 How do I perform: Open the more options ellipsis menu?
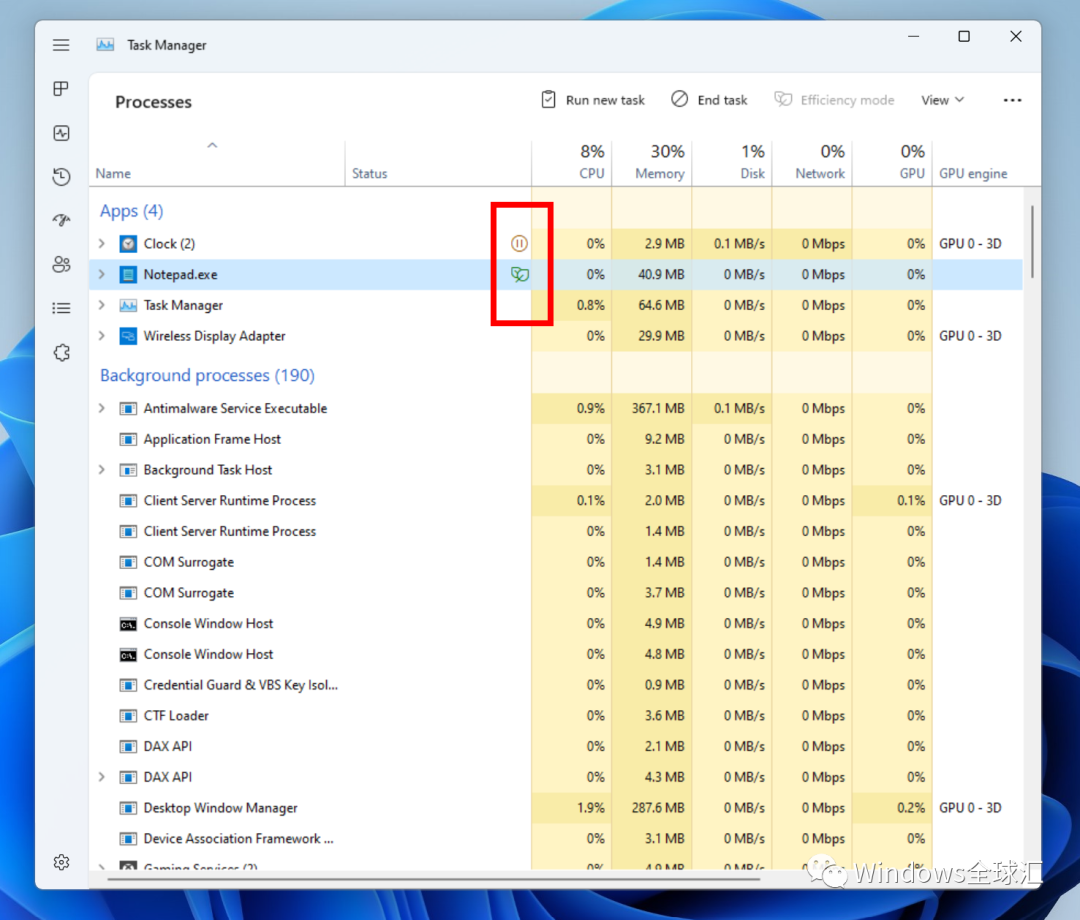pos(1012,100)
